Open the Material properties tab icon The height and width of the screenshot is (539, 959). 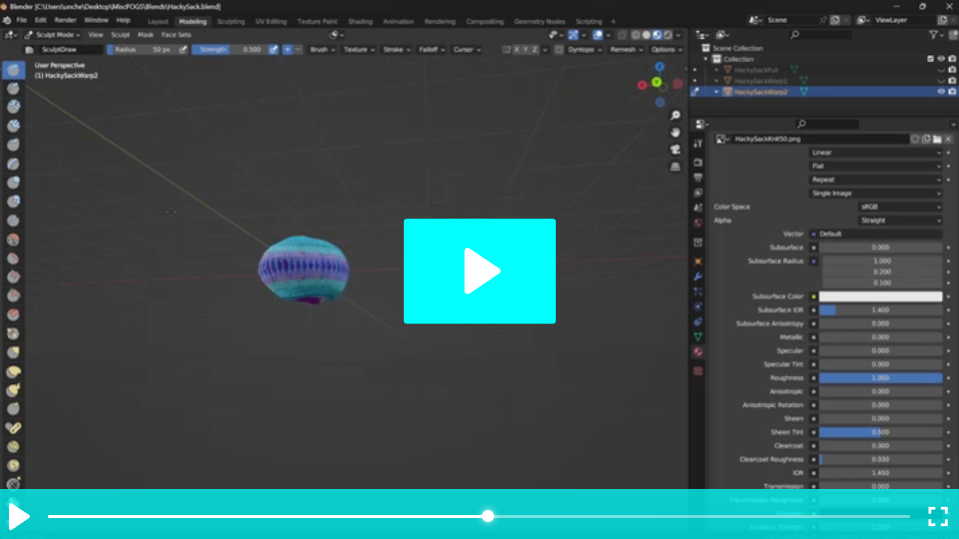click(x=698, y=352)
